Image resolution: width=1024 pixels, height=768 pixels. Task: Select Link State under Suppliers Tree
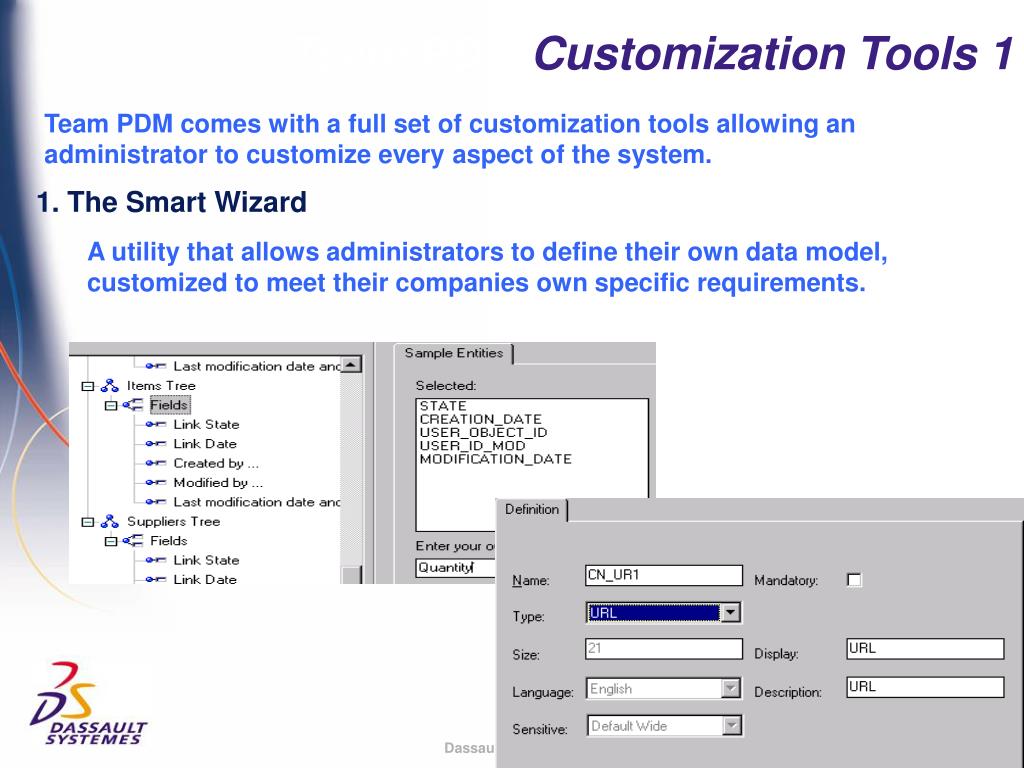pyautogui.click(x=206, y=560)
